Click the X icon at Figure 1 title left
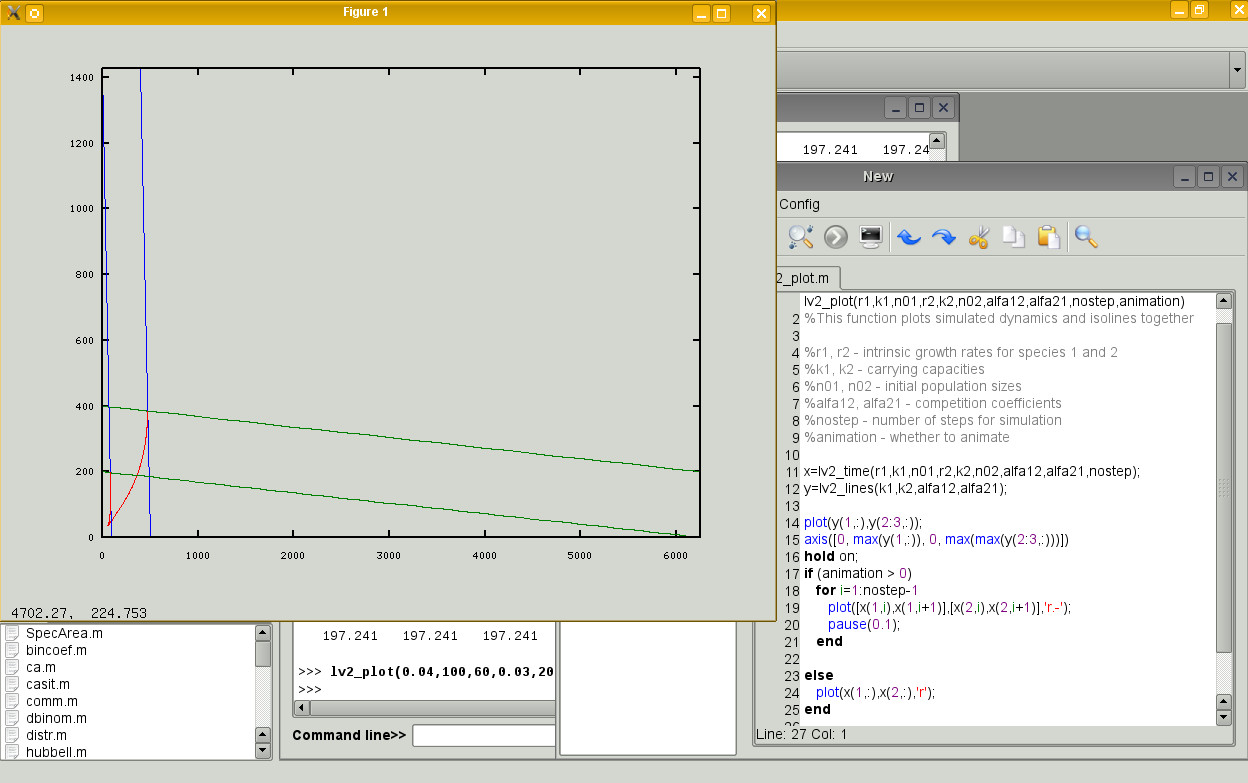The height and width of the screenshot is (783, 1248). [x=13, y=12]
